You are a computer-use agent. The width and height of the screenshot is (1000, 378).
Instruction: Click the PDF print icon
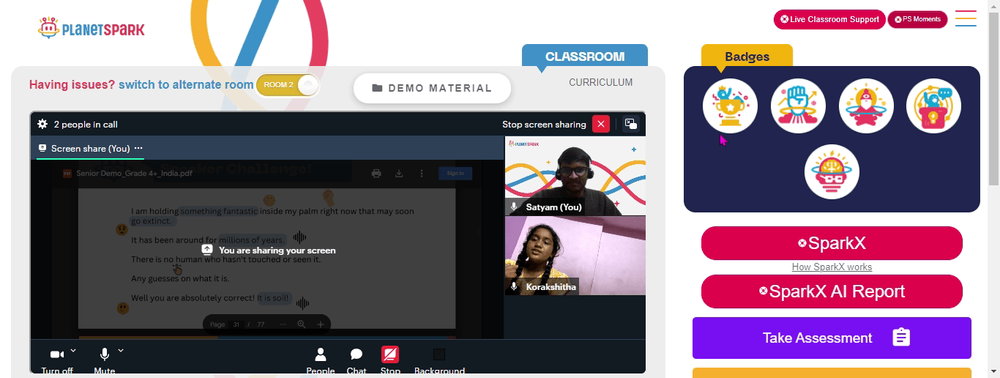tap(376, 173)
